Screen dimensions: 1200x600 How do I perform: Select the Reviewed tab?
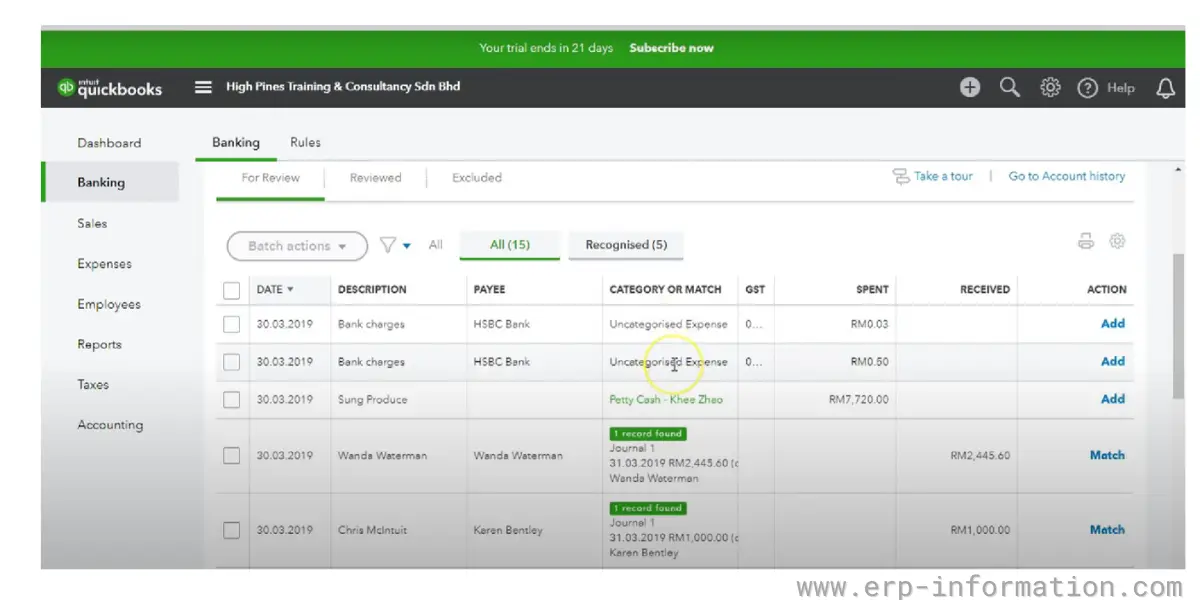click(x=375, y=177)
